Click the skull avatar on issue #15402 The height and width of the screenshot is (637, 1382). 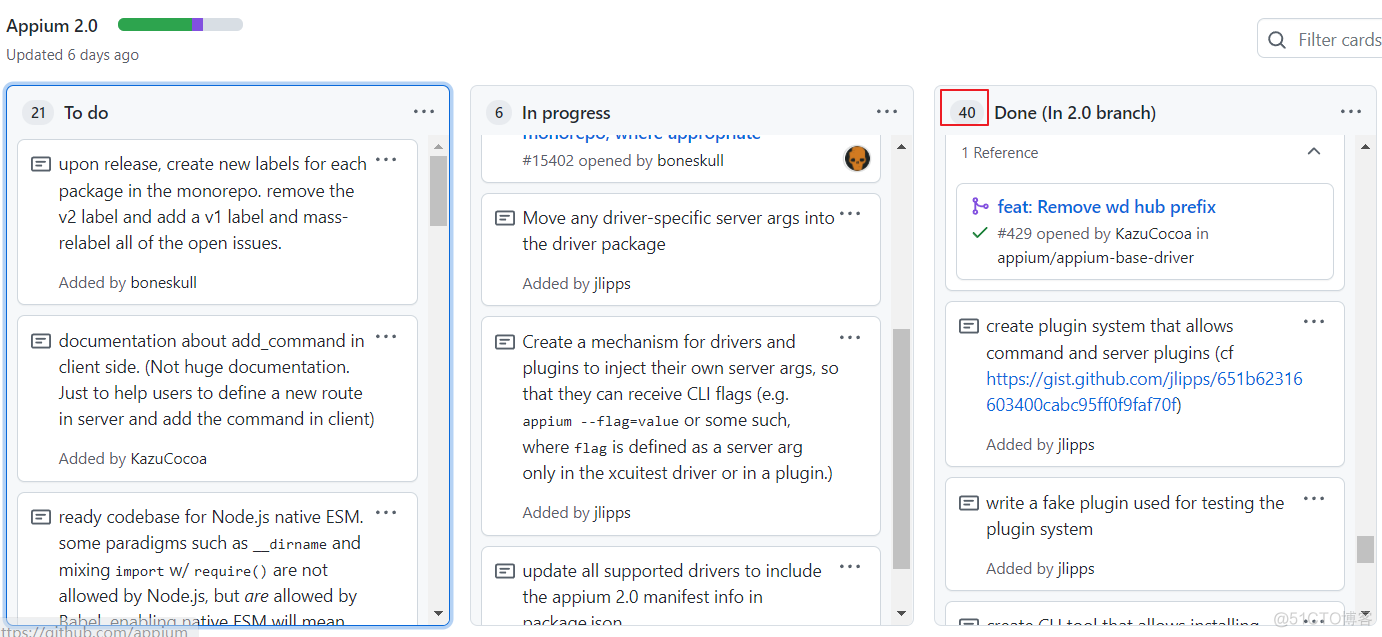(857, 158)
